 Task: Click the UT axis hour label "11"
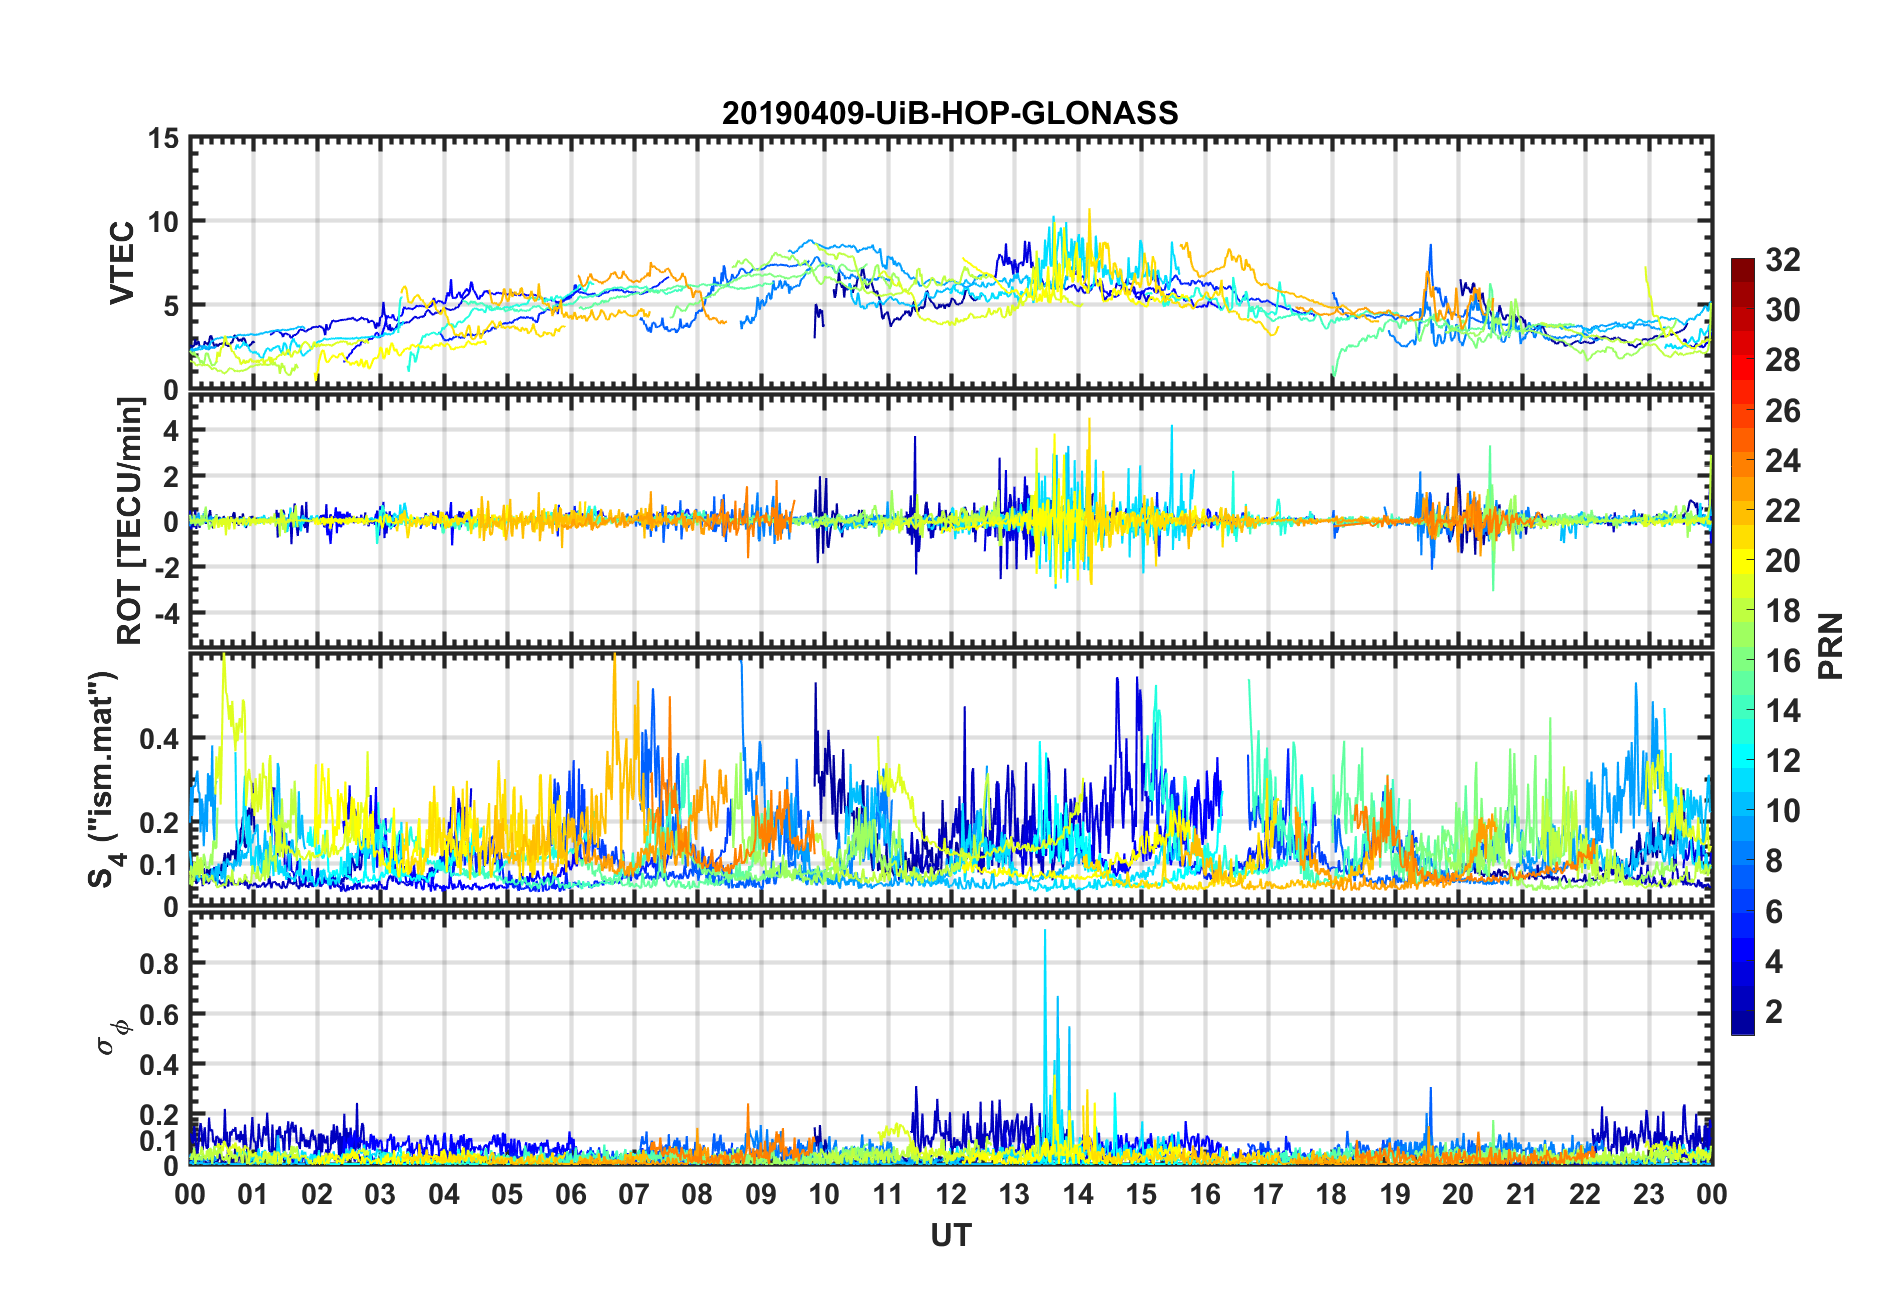888,1194
